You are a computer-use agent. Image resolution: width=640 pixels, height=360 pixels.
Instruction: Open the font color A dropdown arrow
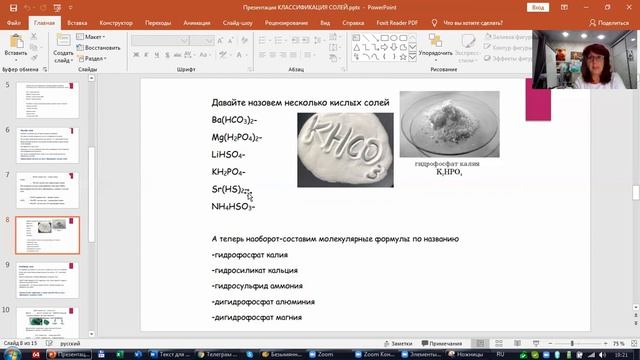(247, 55)
